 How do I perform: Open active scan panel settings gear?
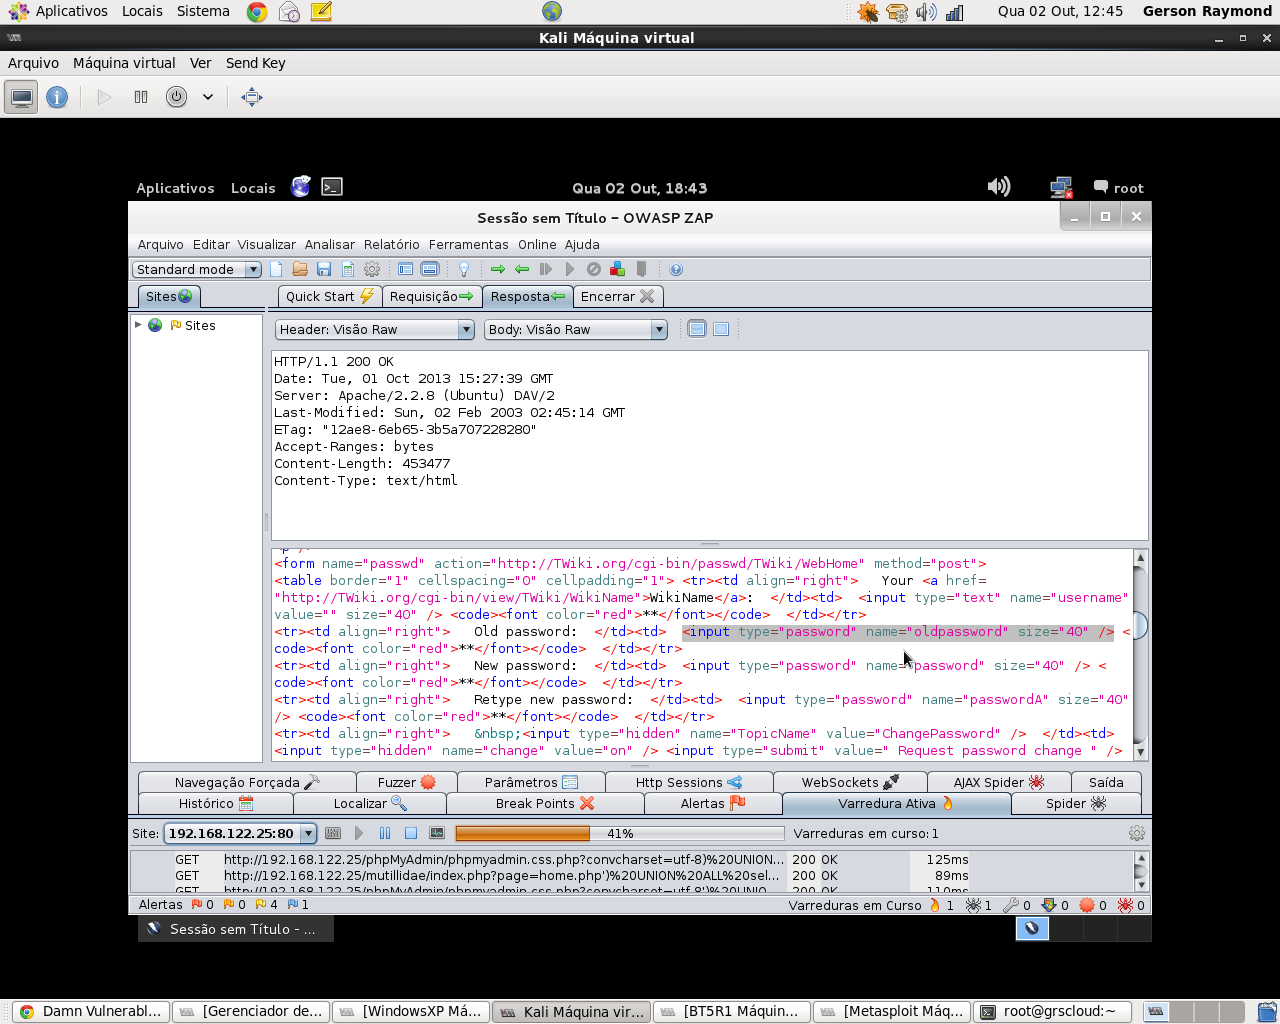(1137, 833)
